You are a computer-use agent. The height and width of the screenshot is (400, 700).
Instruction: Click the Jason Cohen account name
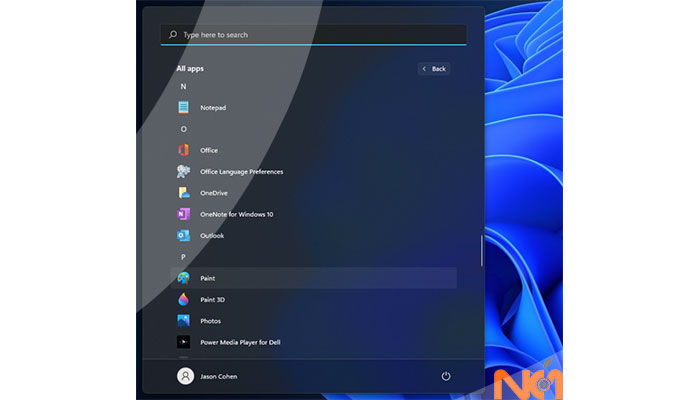(x=219, y=376)
